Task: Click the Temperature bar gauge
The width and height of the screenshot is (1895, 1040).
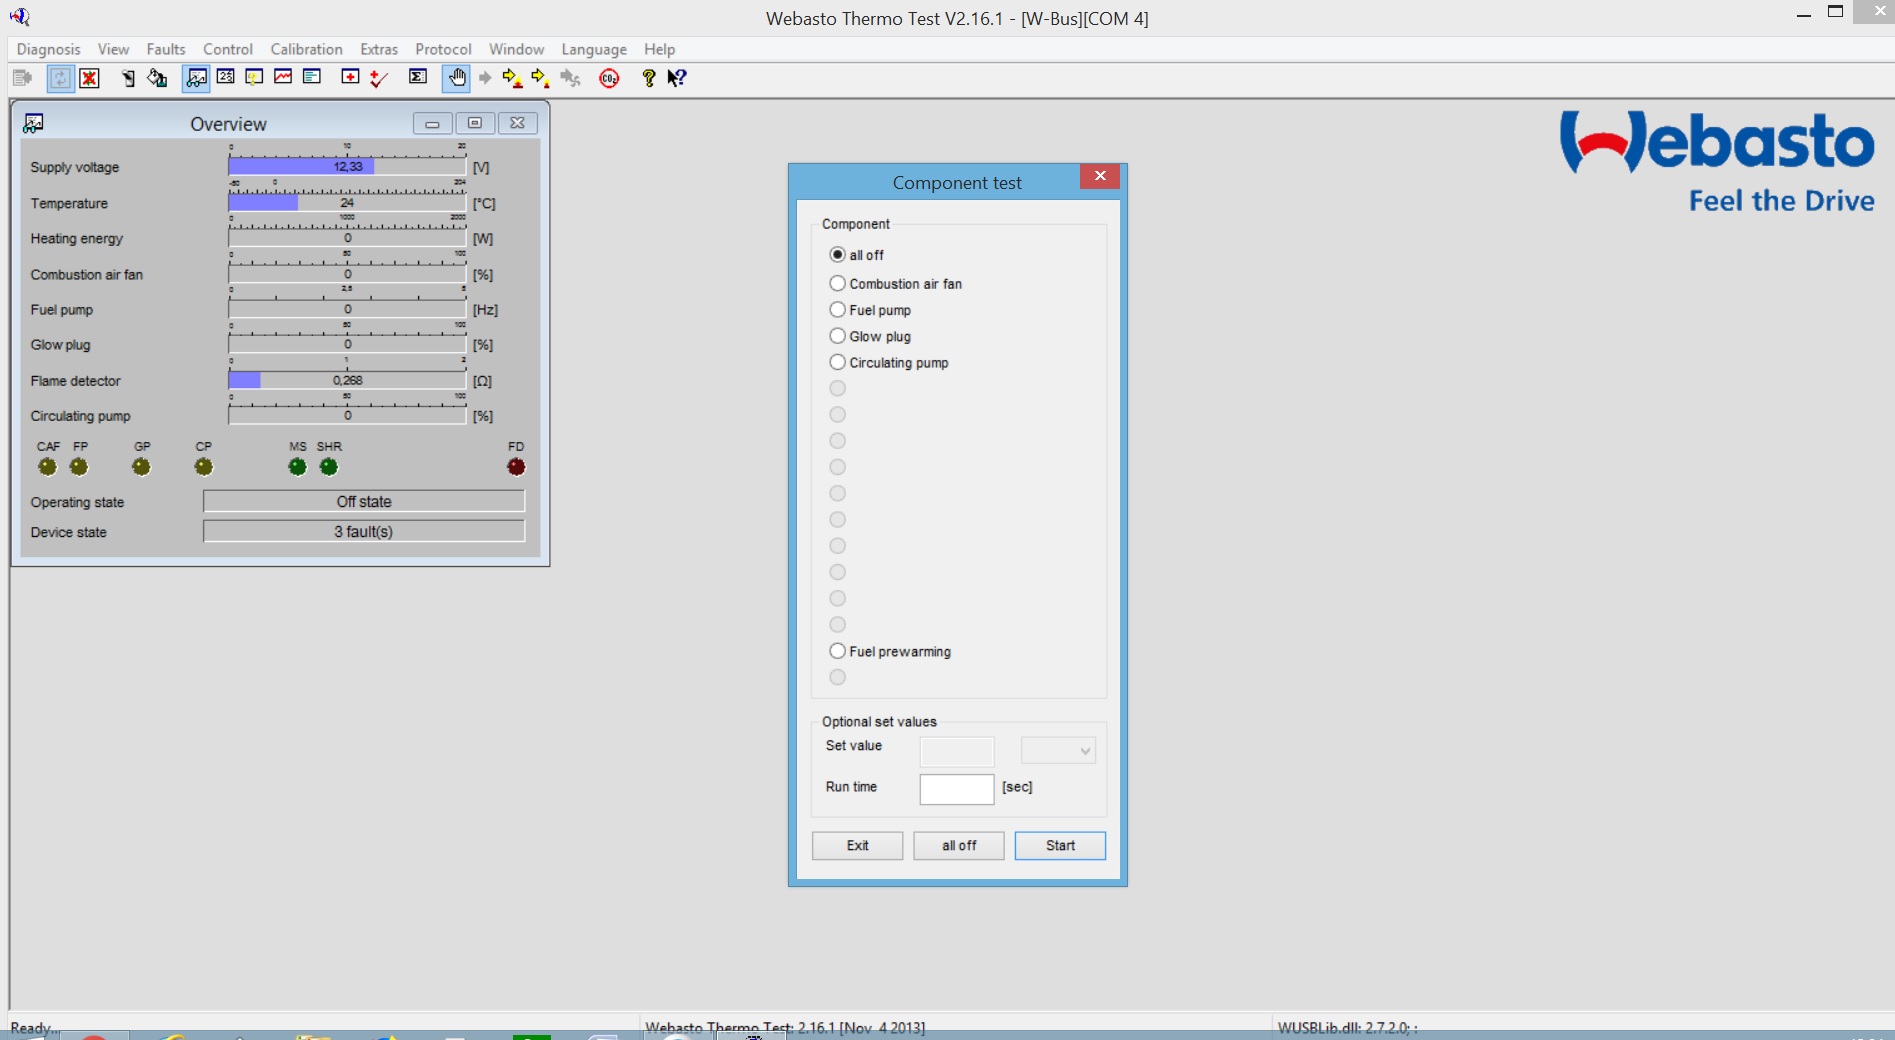Action: [x=347, y=202]
